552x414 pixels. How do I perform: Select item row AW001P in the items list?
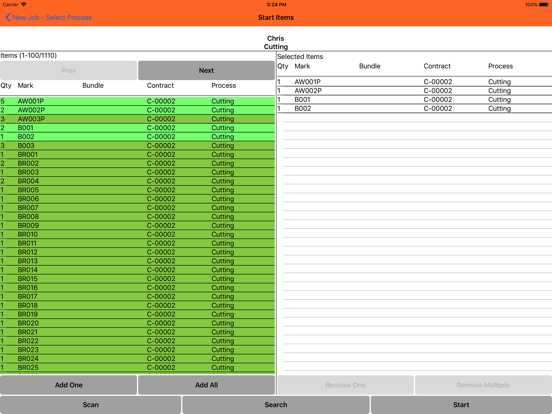pos(137,101)
